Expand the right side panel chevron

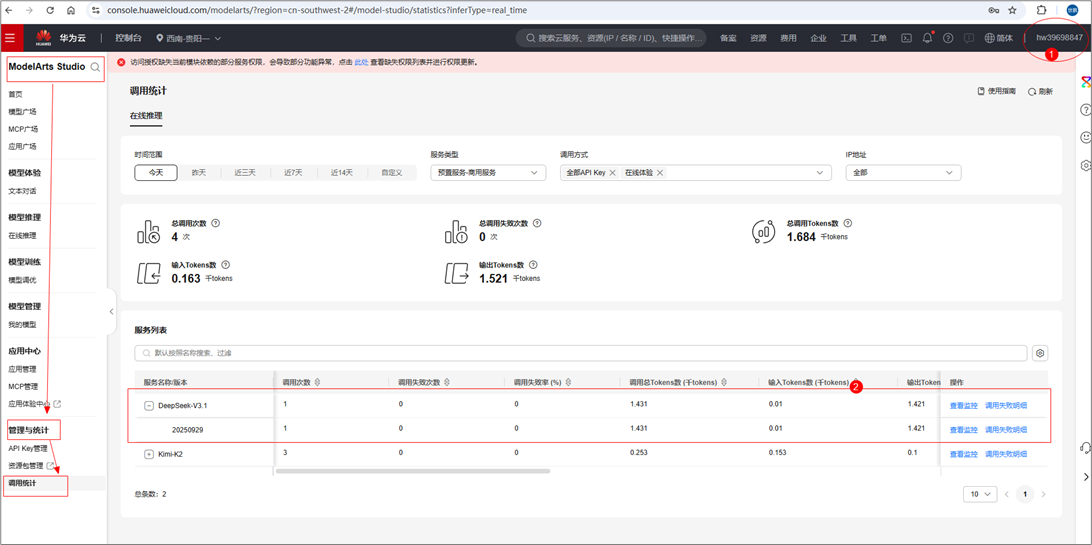[1085, 476]
